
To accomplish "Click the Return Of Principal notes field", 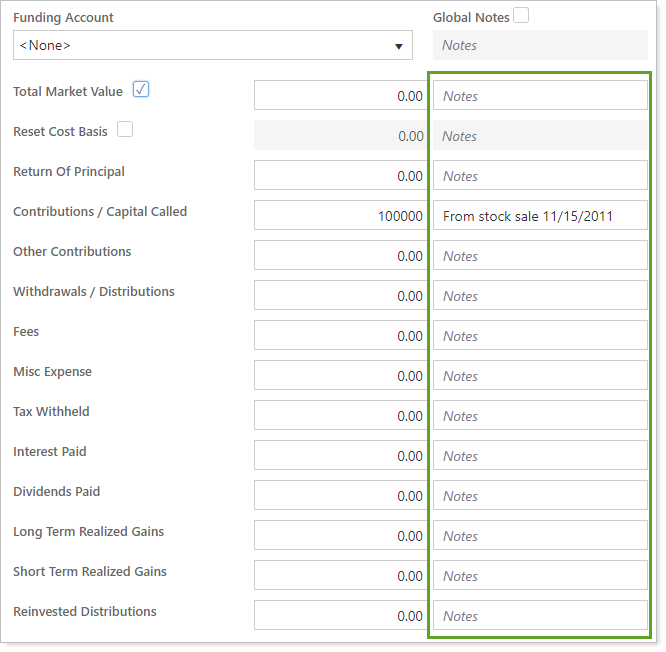I will click(x=540, y=176).
